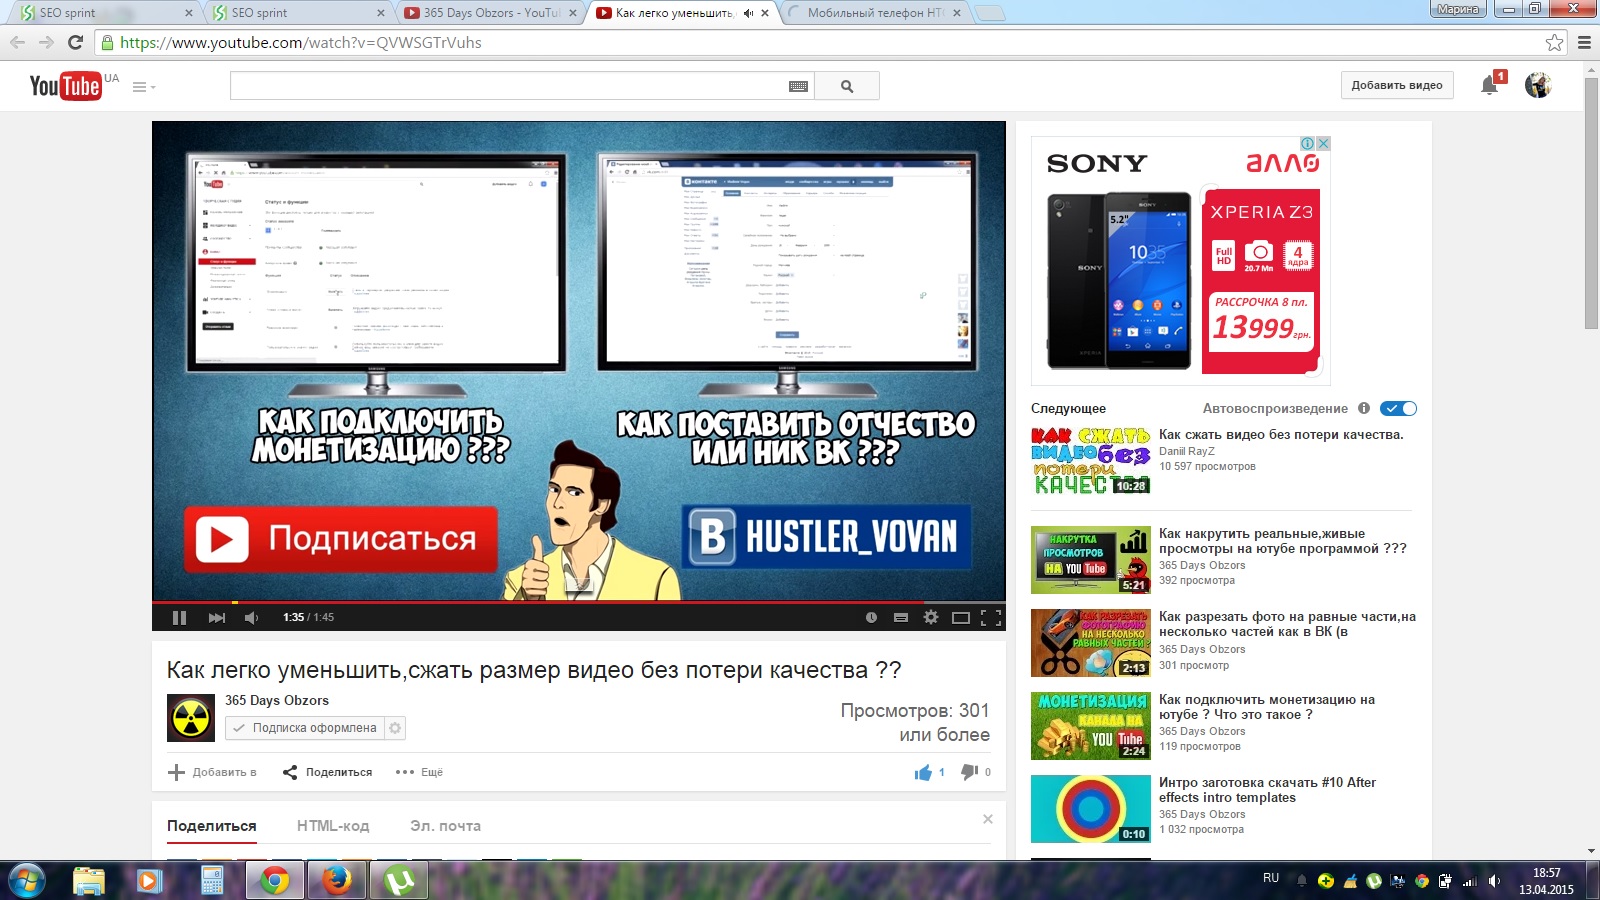Open video Как сжать видео без потери качества
This screenshot has height=900, width=1600.
pyautogui.click(x=1281, y=435)
